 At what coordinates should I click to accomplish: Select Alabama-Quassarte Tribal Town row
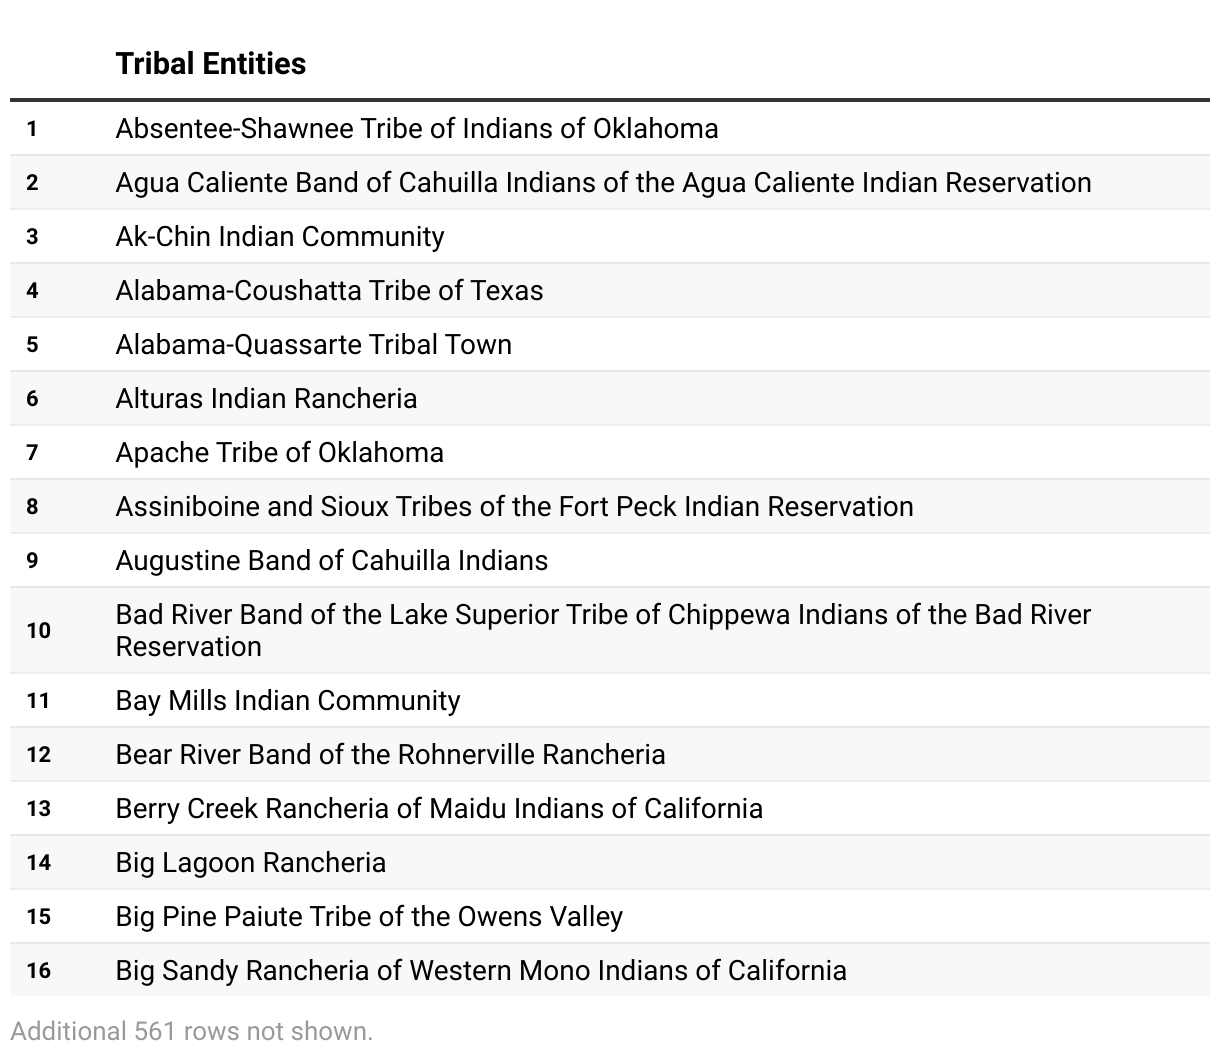tap(313, 345)
